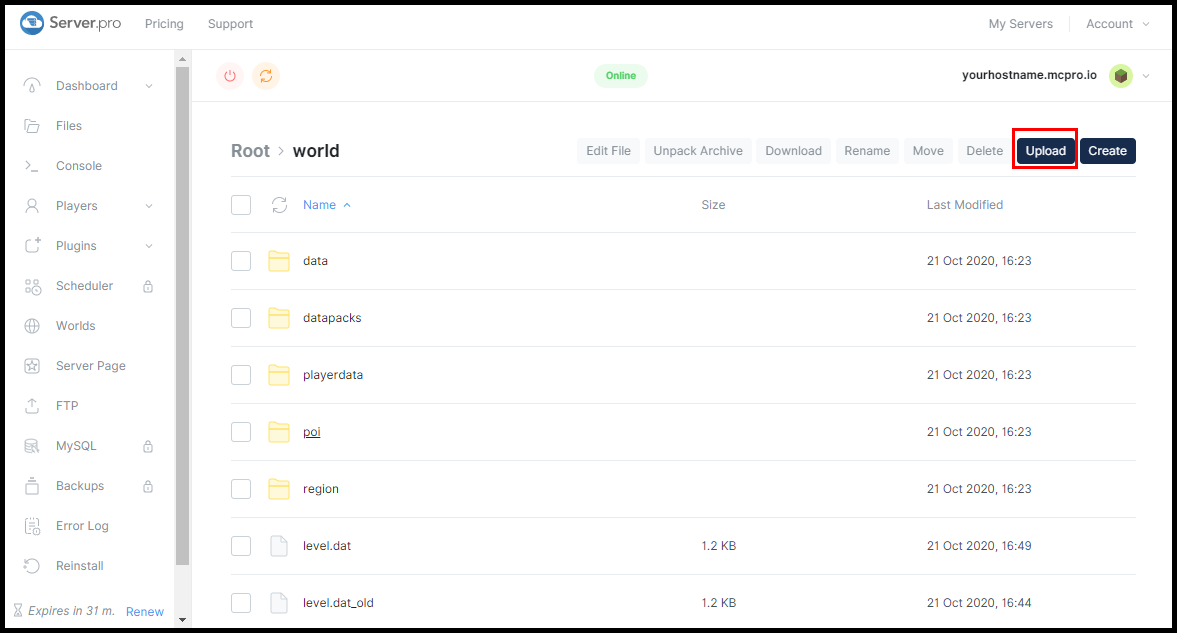
Task: Click the Console prompt icon in sidebar
Action: tap(32, 166)
